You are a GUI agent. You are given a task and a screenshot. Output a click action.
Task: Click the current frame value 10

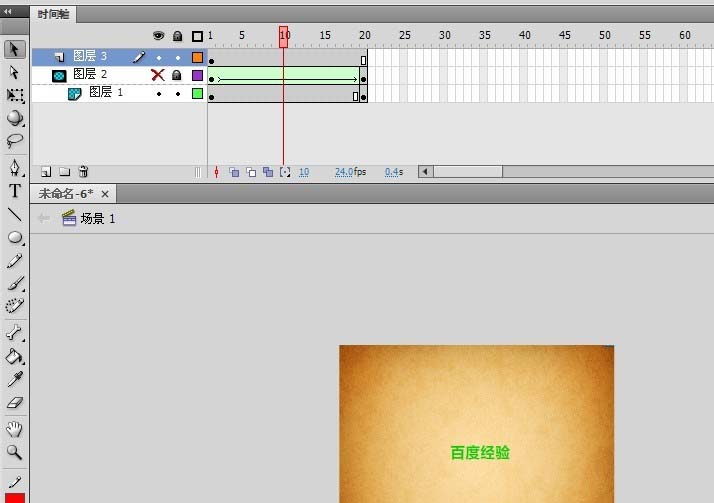(x=304, y=172)
